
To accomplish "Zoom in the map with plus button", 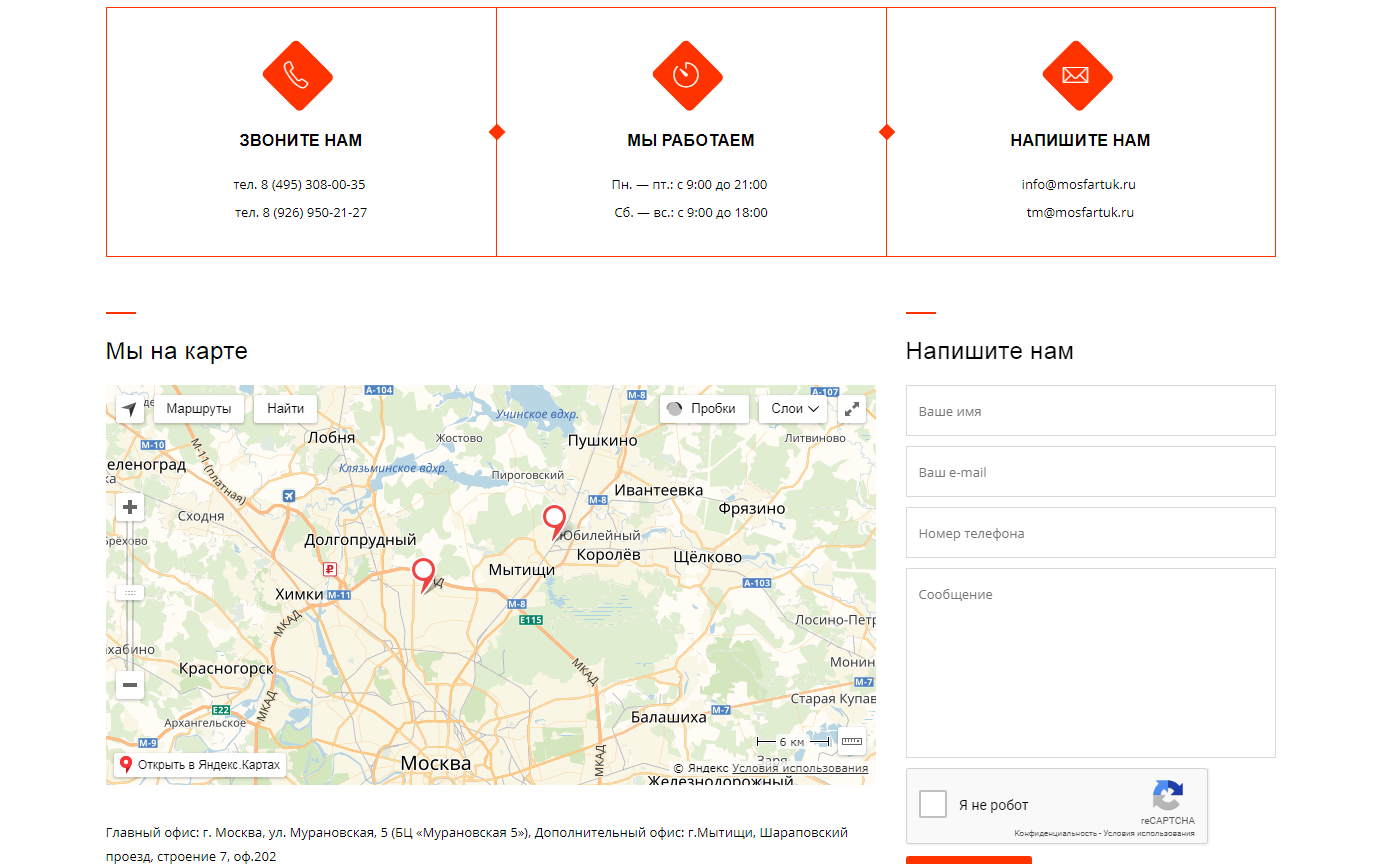I will click(x=130, y=508).
